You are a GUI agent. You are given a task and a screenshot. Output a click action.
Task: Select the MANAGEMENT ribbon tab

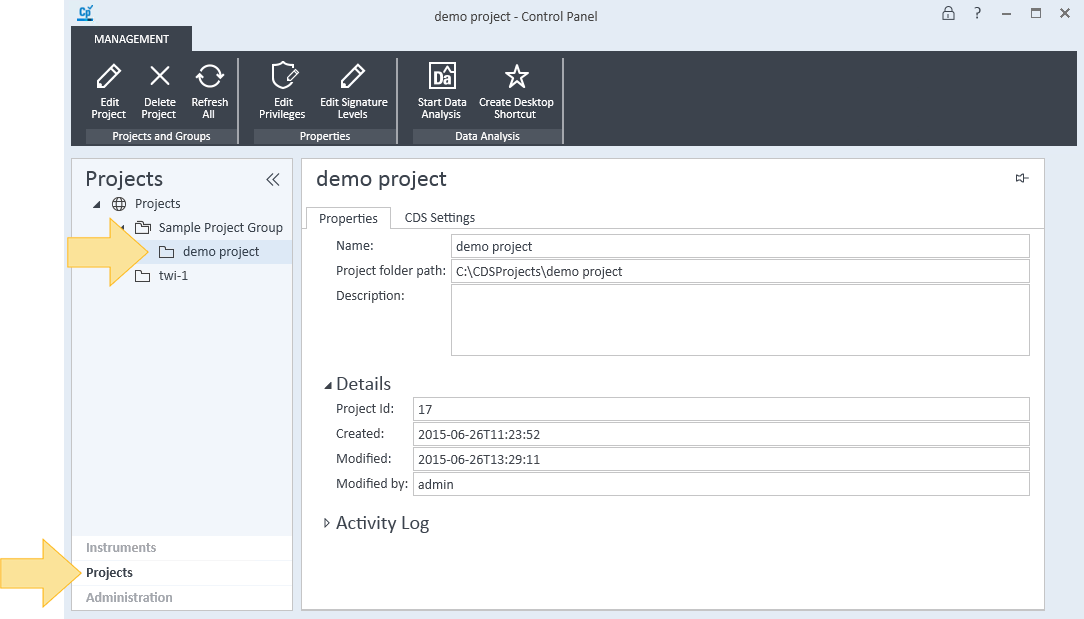[x=131, y=39]
